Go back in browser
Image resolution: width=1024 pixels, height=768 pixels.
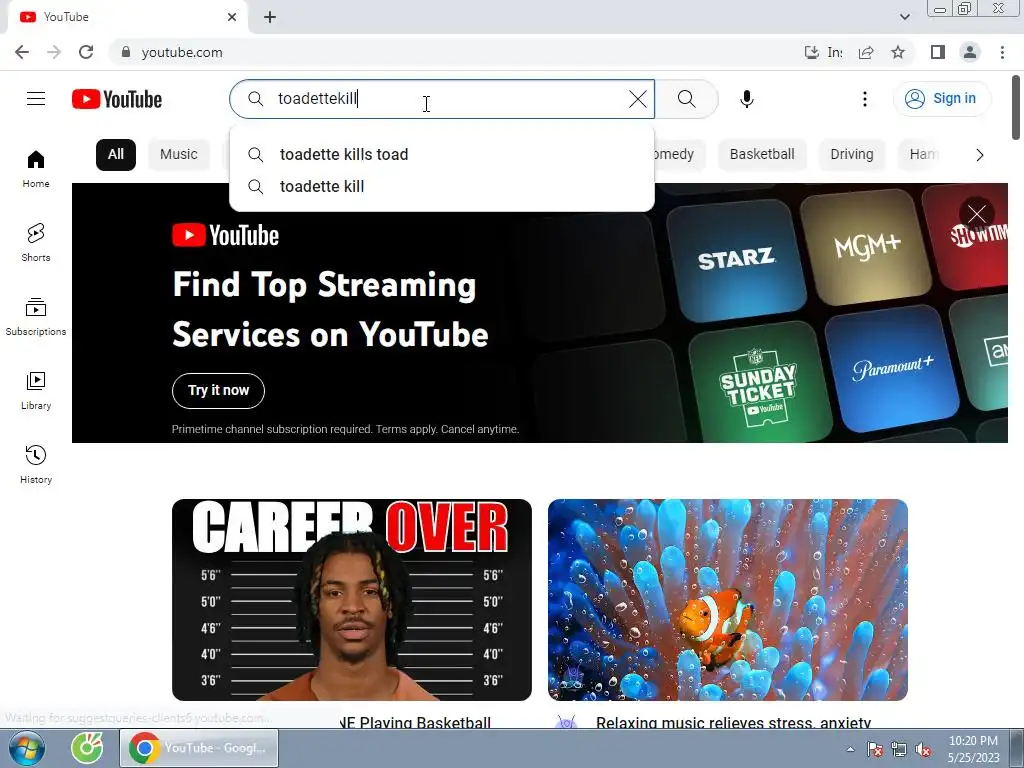coord(22,52)
